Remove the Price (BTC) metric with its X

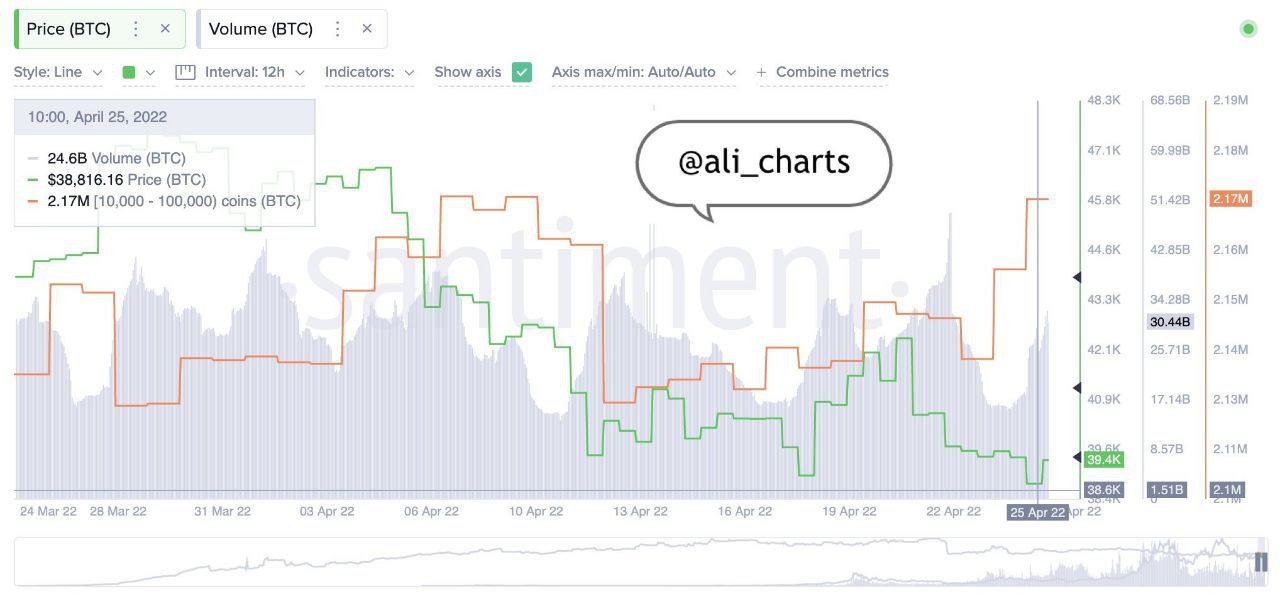[x=165, y=29]
